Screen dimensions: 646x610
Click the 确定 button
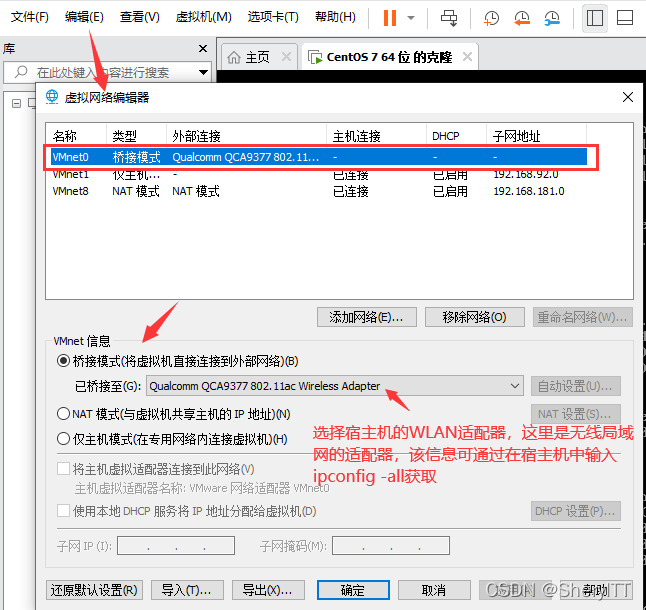click(x=353, y=590)
